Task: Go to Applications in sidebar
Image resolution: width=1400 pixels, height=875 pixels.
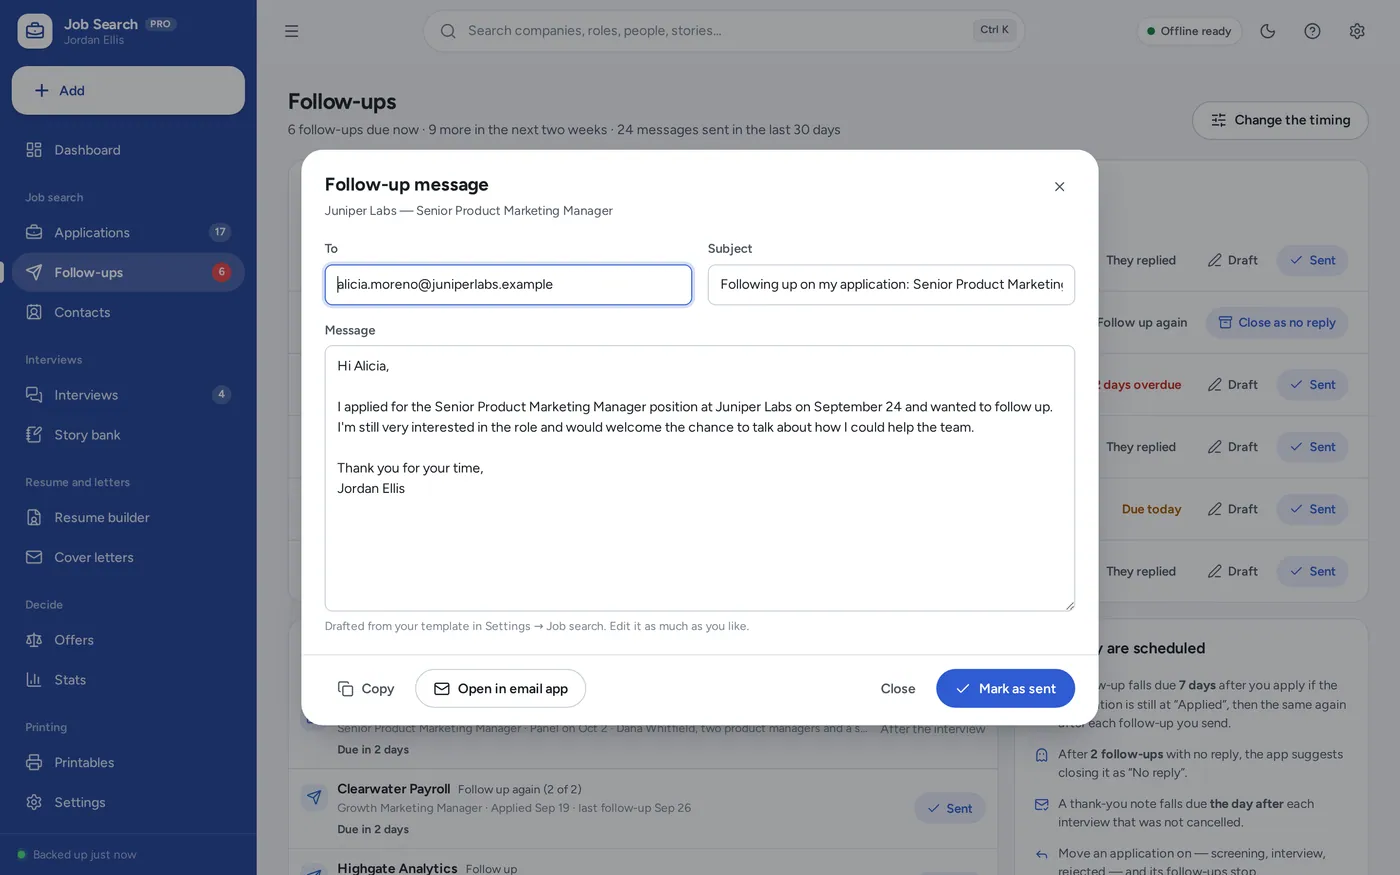Action: coord(128,232)
